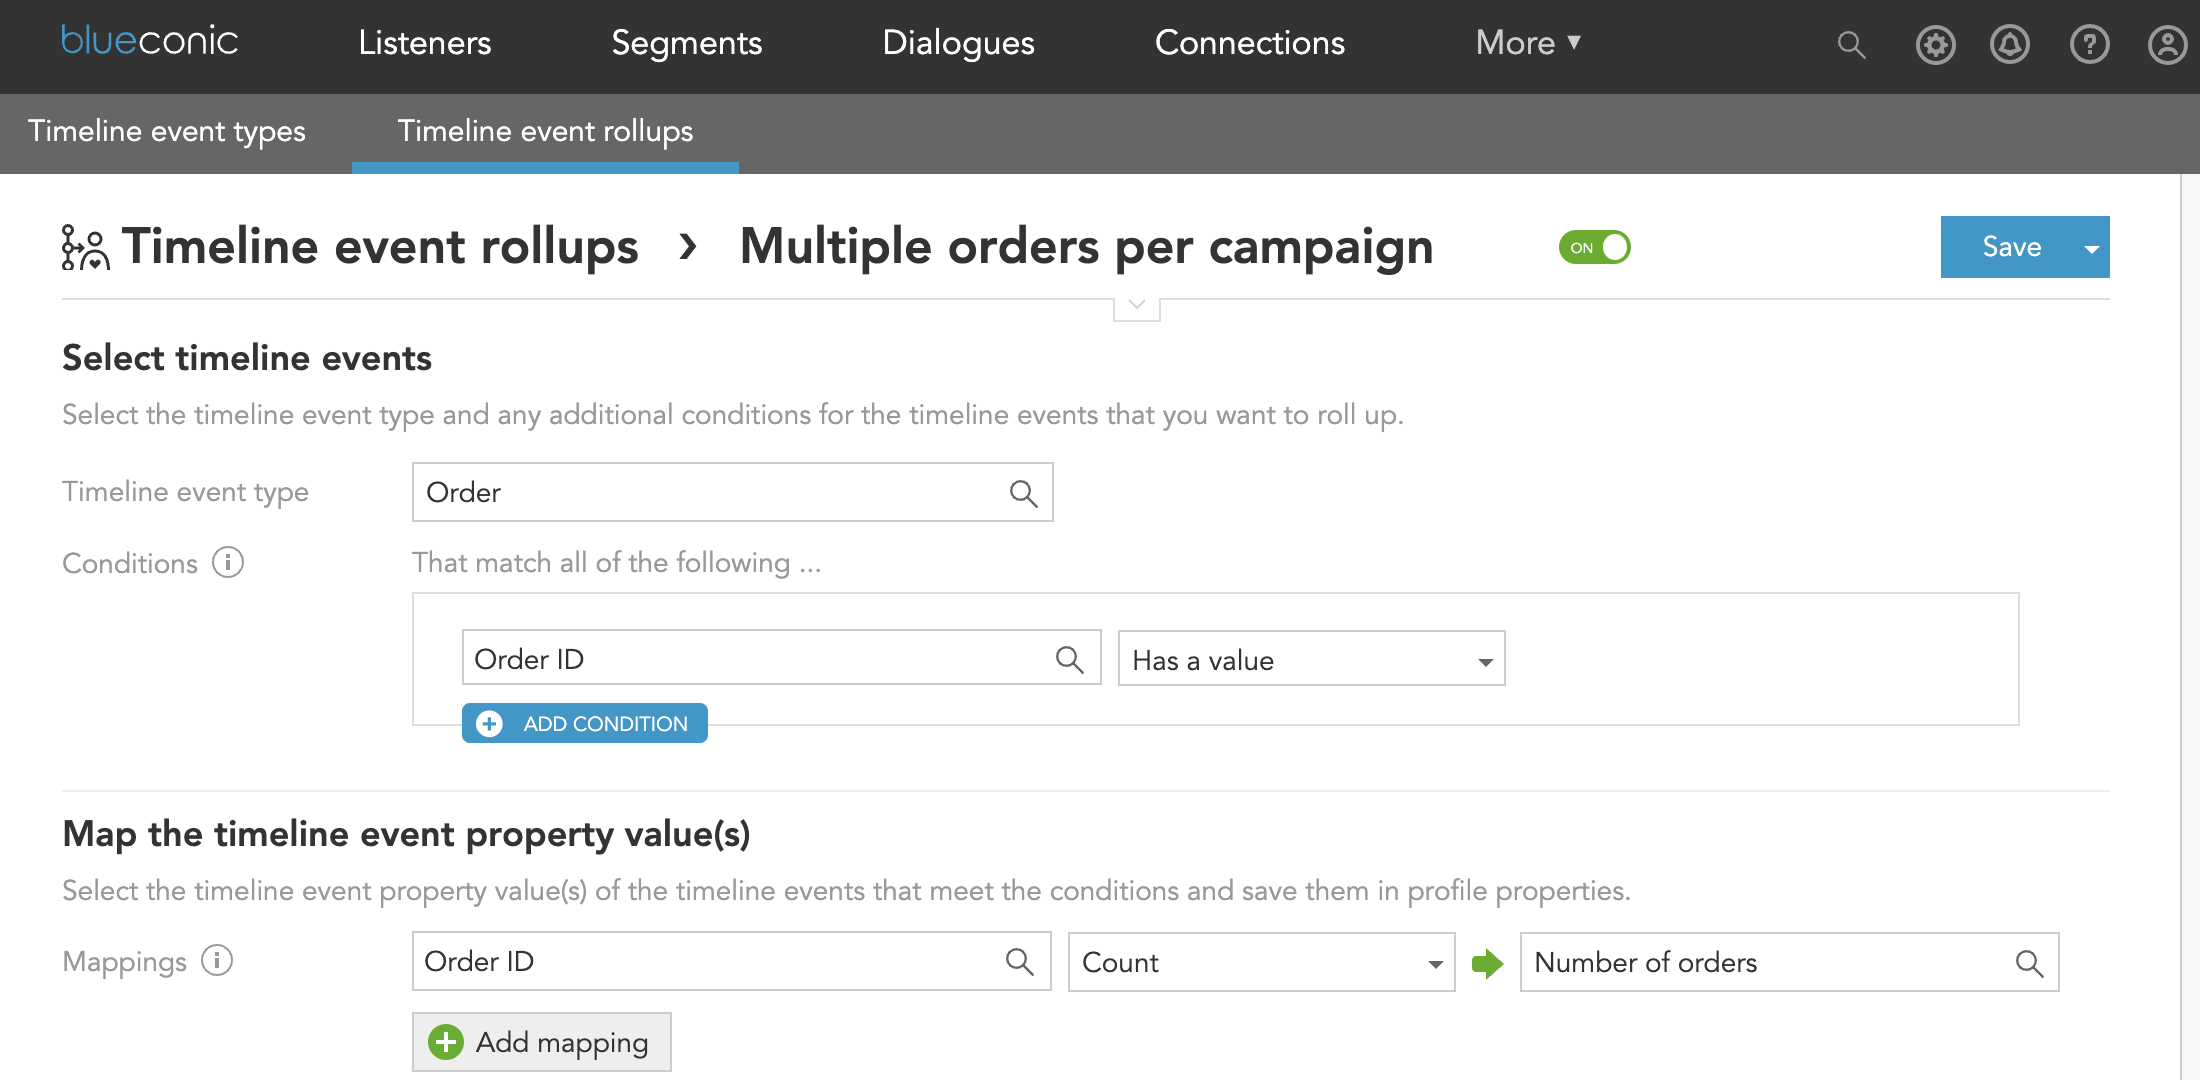Click the search icon in header

click(x=1853, y=42)
